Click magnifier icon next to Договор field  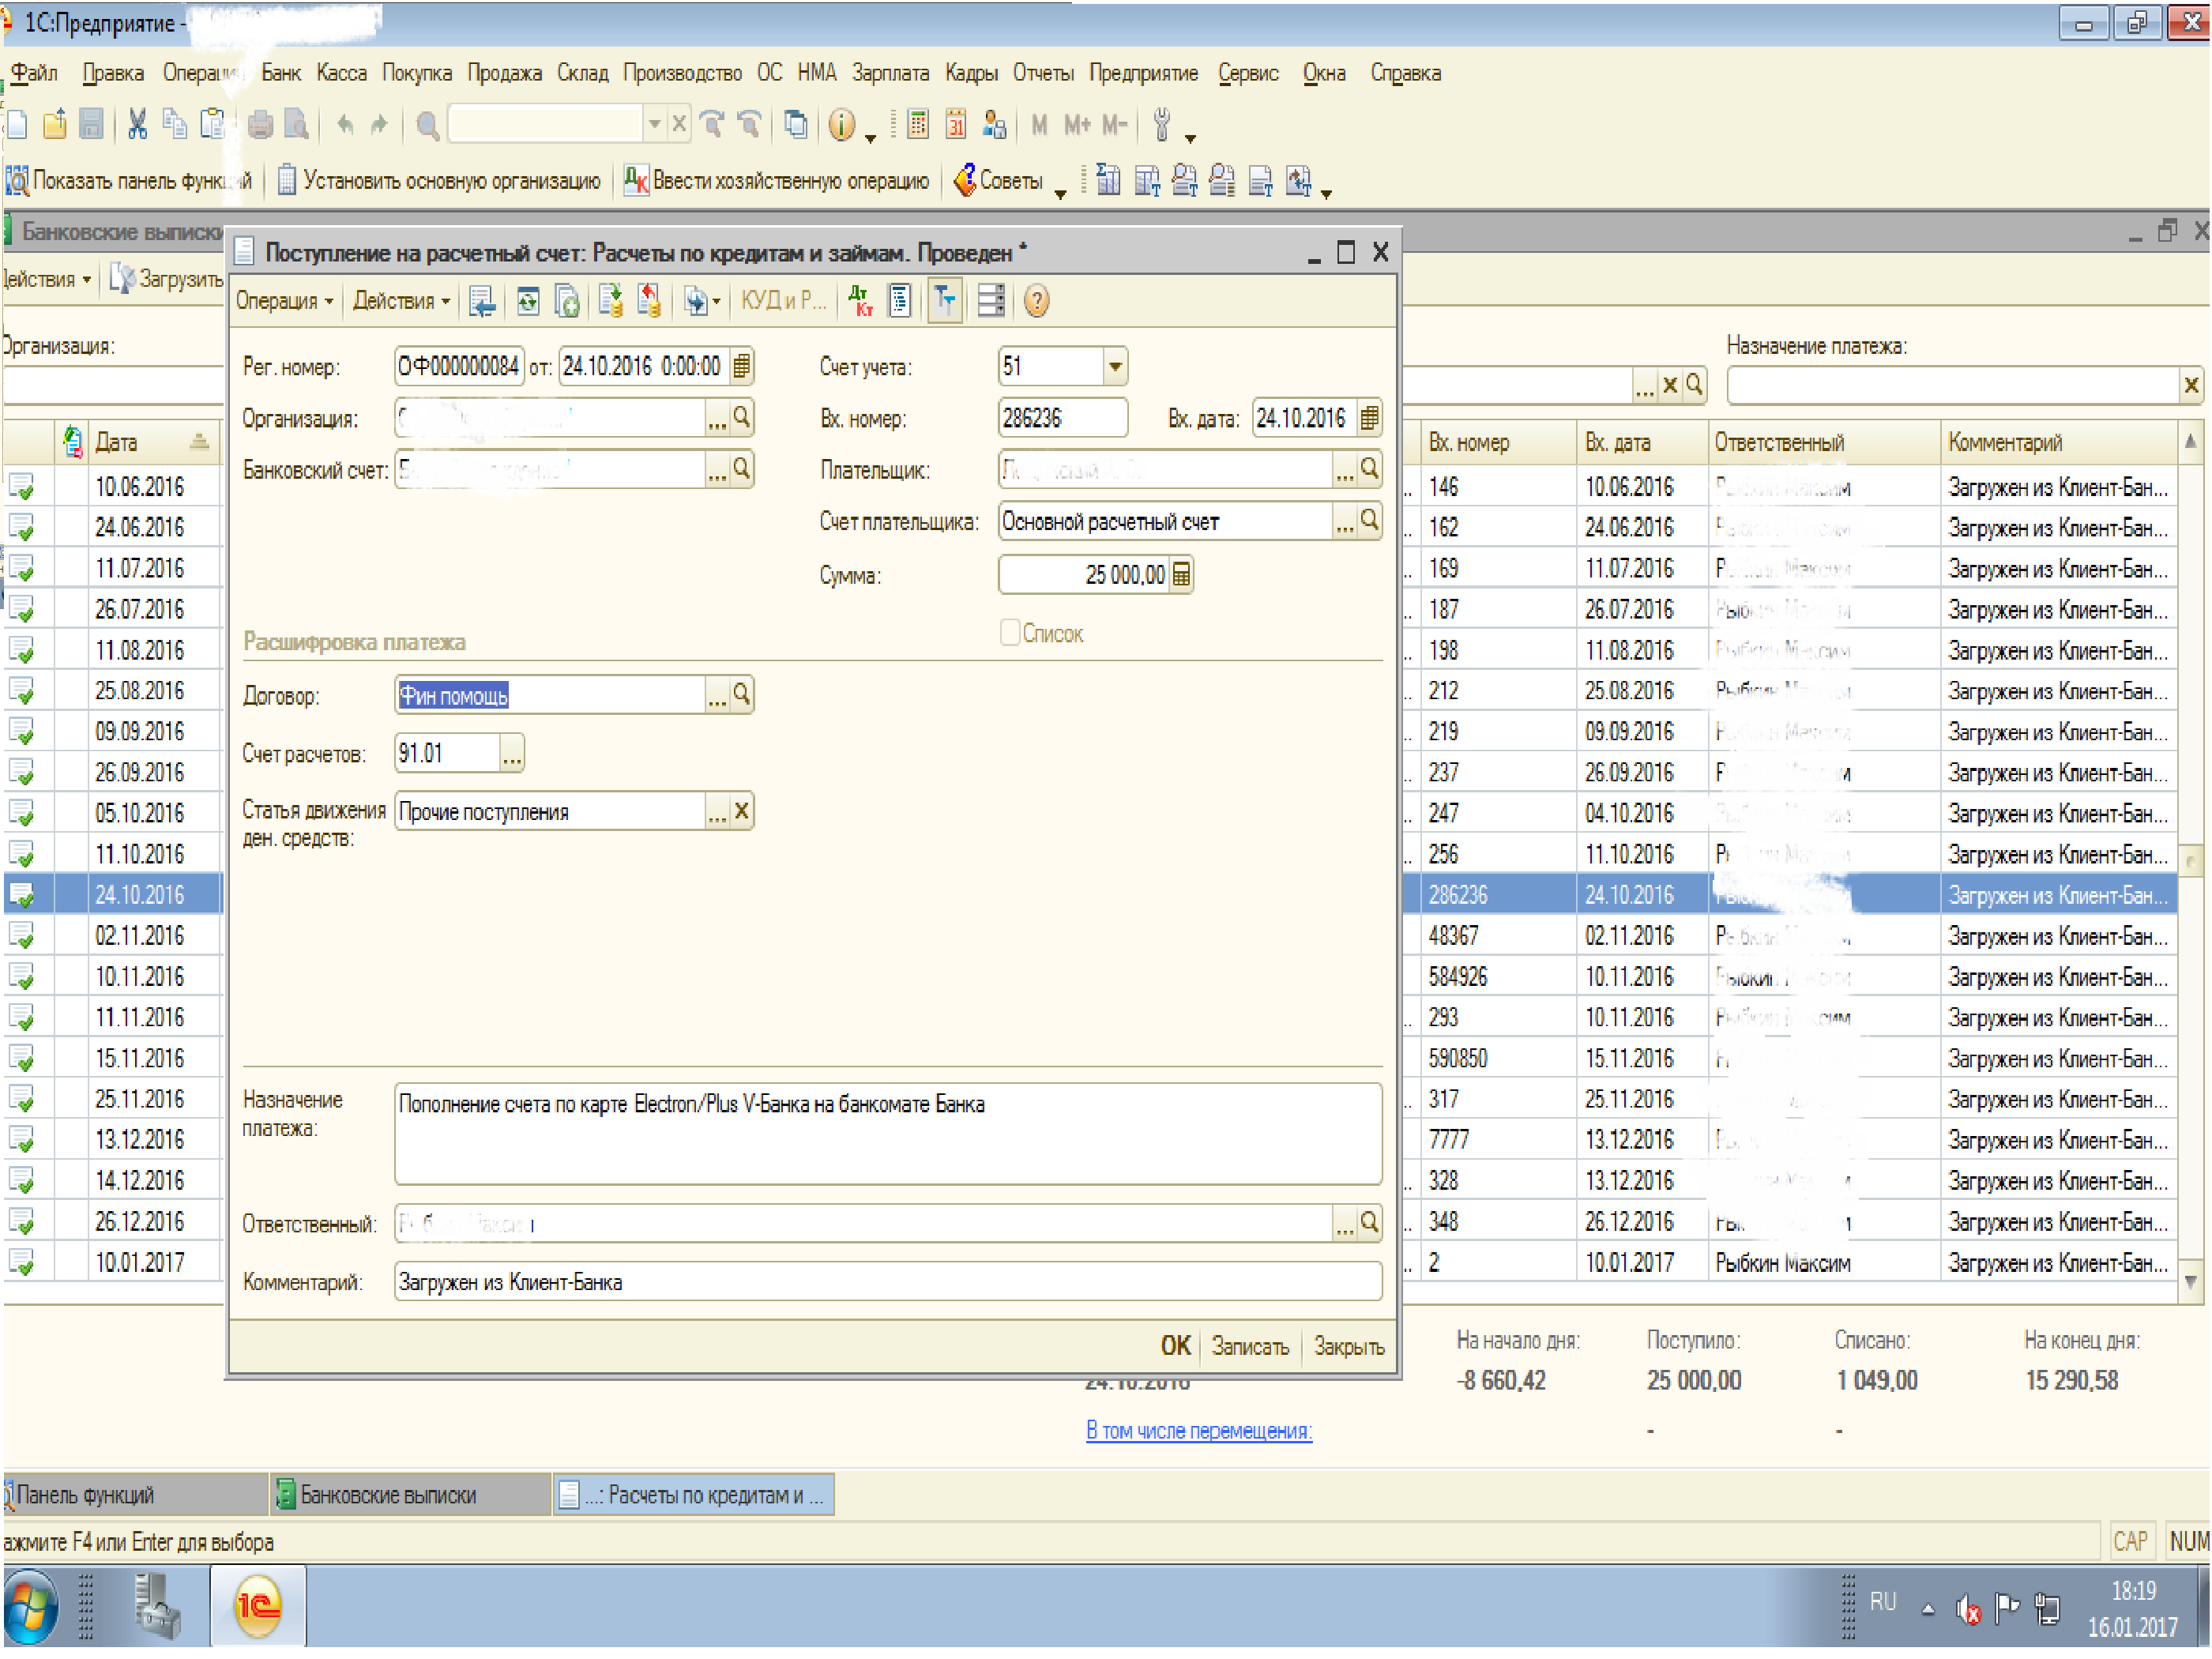[x=741, y=694]
